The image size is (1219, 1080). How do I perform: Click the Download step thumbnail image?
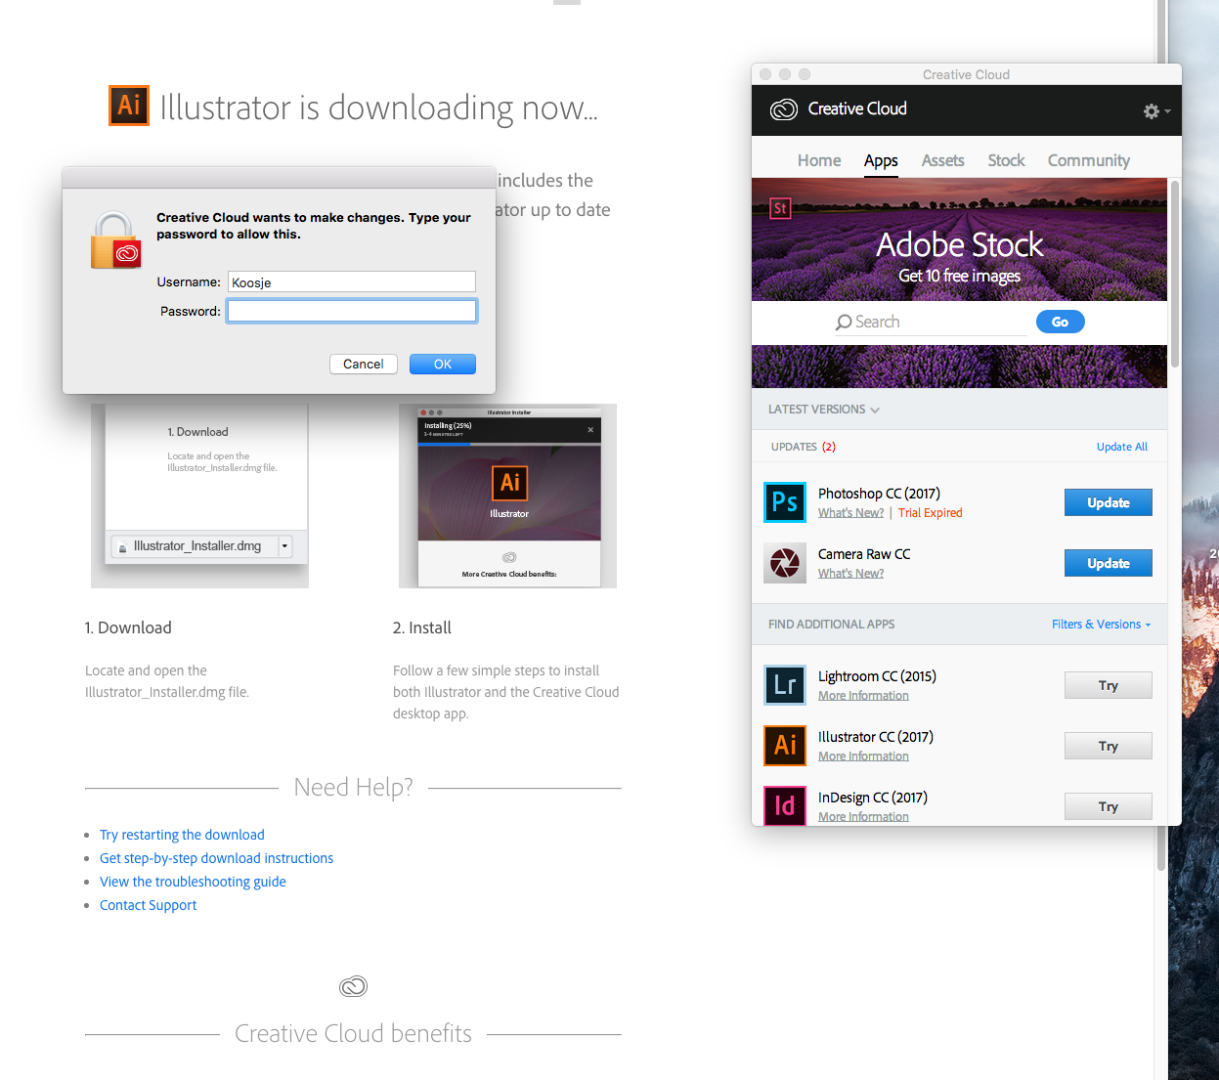(200, 496)
